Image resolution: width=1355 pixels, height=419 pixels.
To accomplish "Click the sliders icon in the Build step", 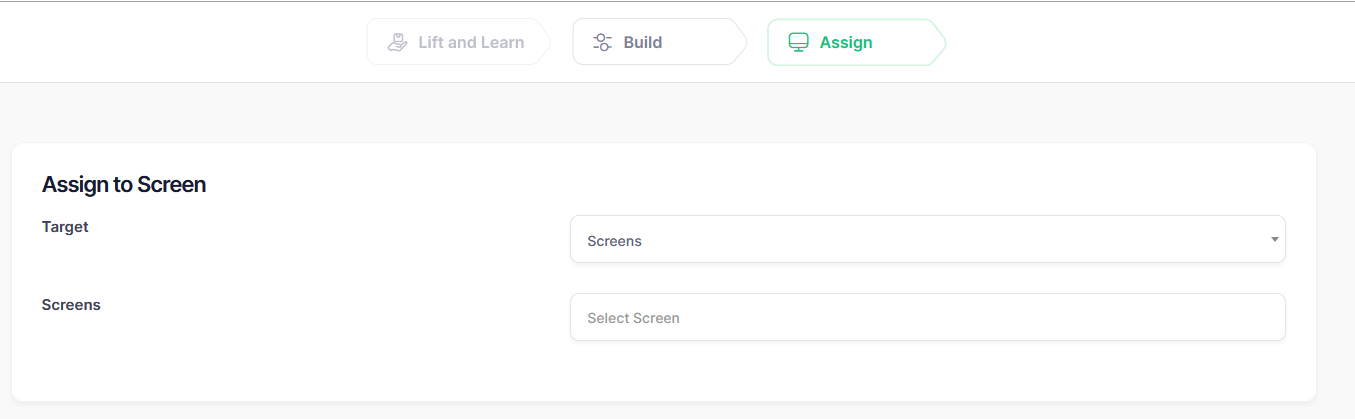I will [602, 43].
